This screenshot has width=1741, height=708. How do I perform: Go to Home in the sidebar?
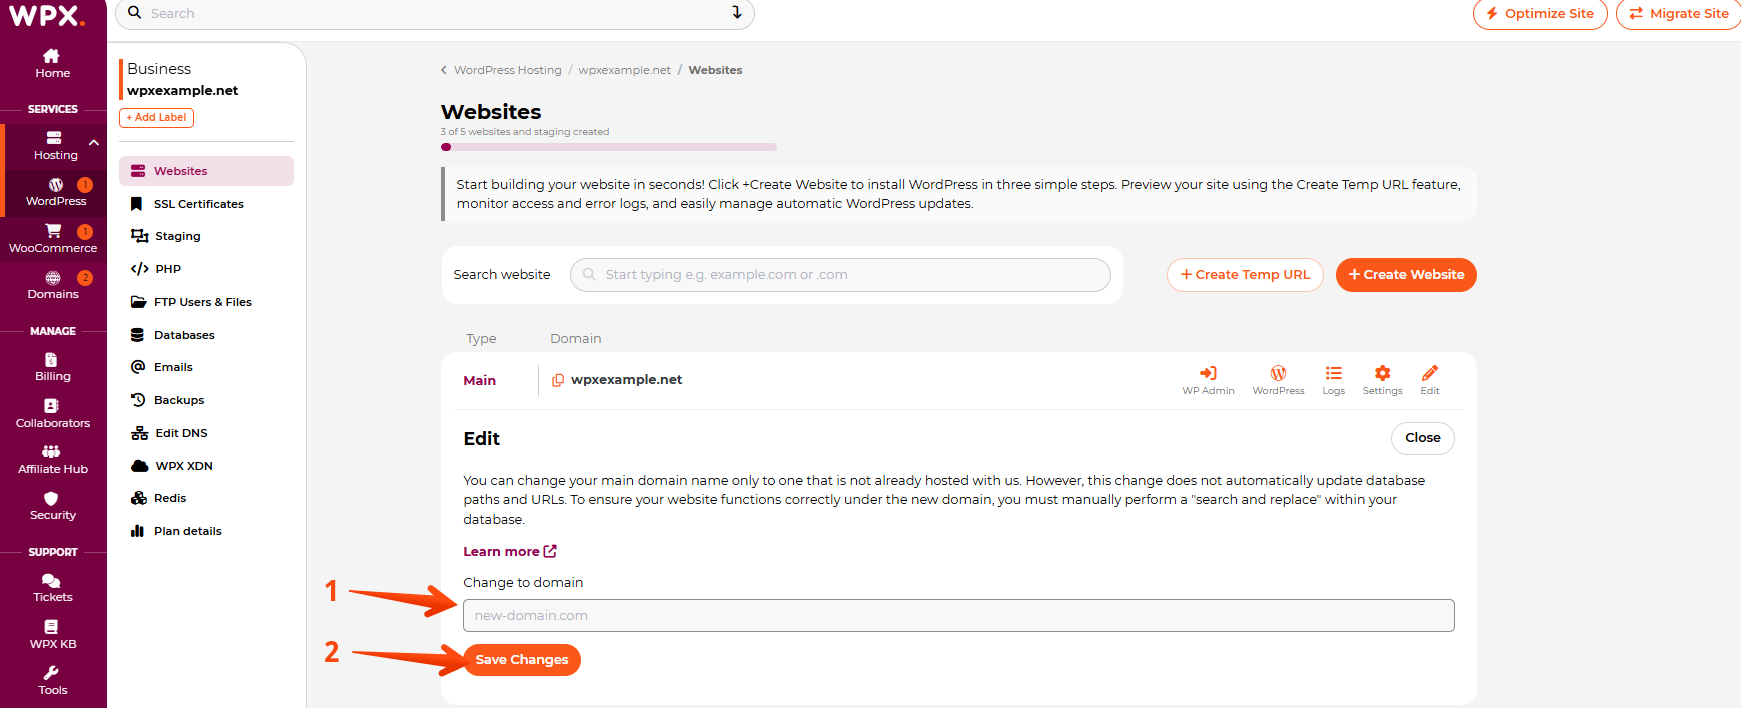[53, 63]
